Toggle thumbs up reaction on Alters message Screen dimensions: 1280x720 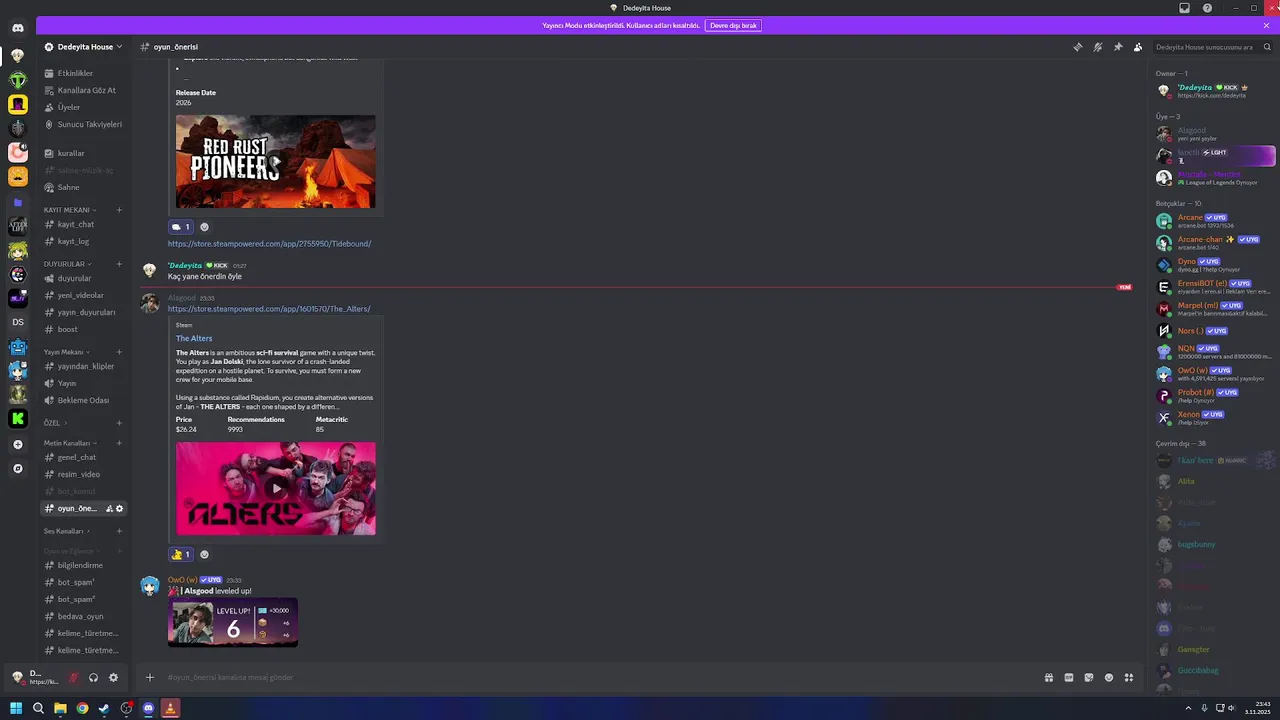[181, 554]
